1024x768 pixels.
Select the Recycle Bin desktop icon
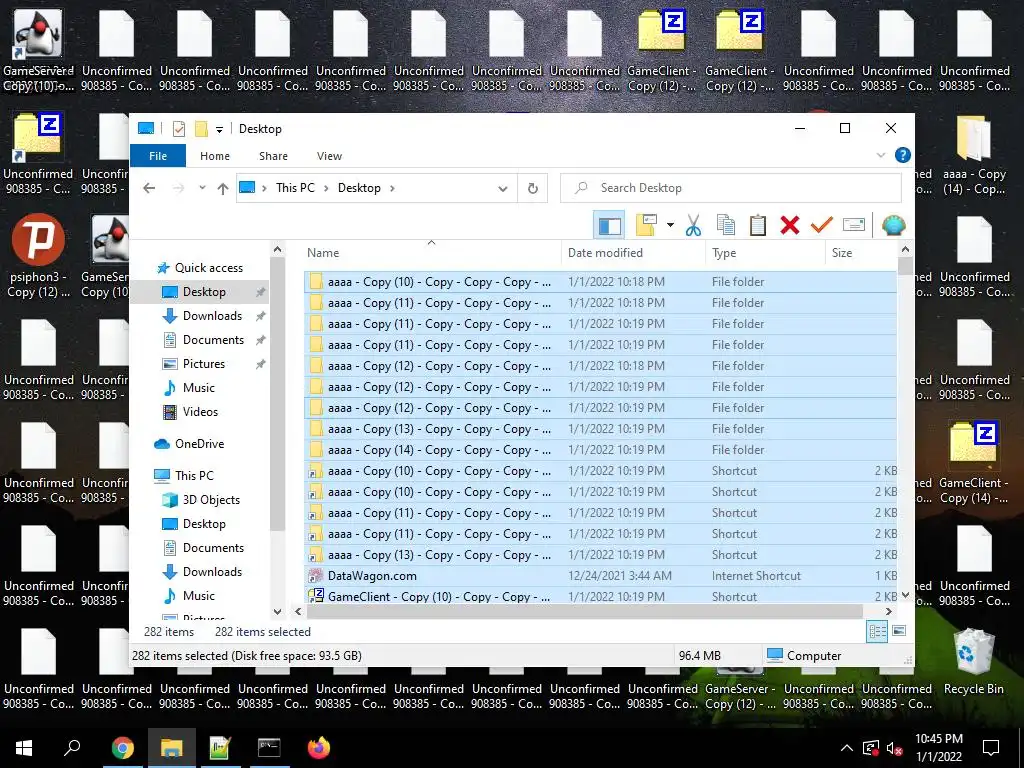[x=973, y=663]
